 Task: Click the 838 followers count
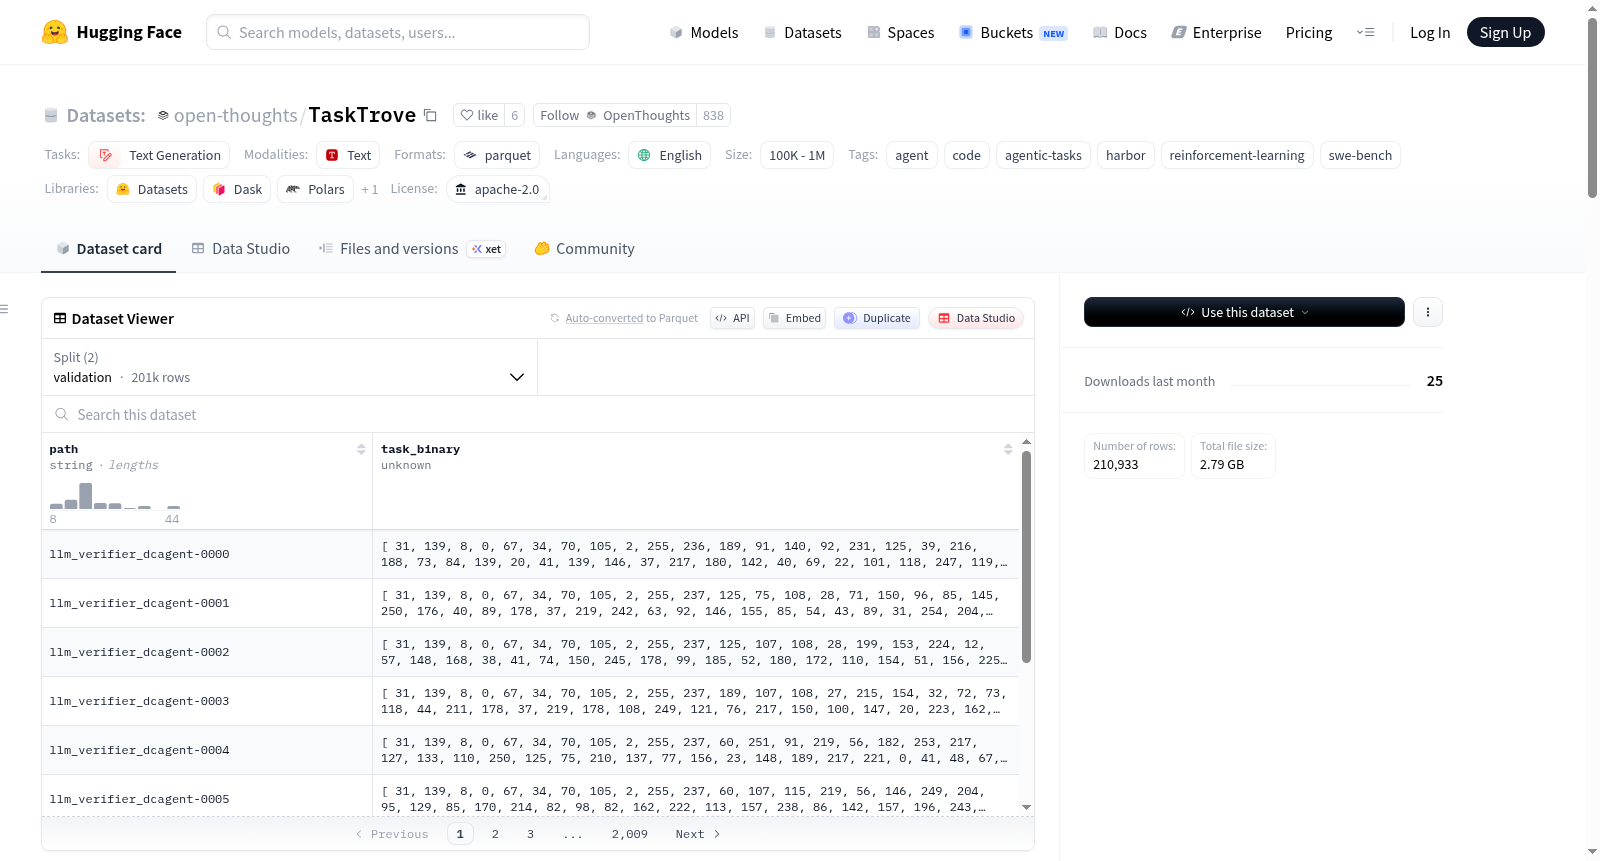[x=713, y=115]
